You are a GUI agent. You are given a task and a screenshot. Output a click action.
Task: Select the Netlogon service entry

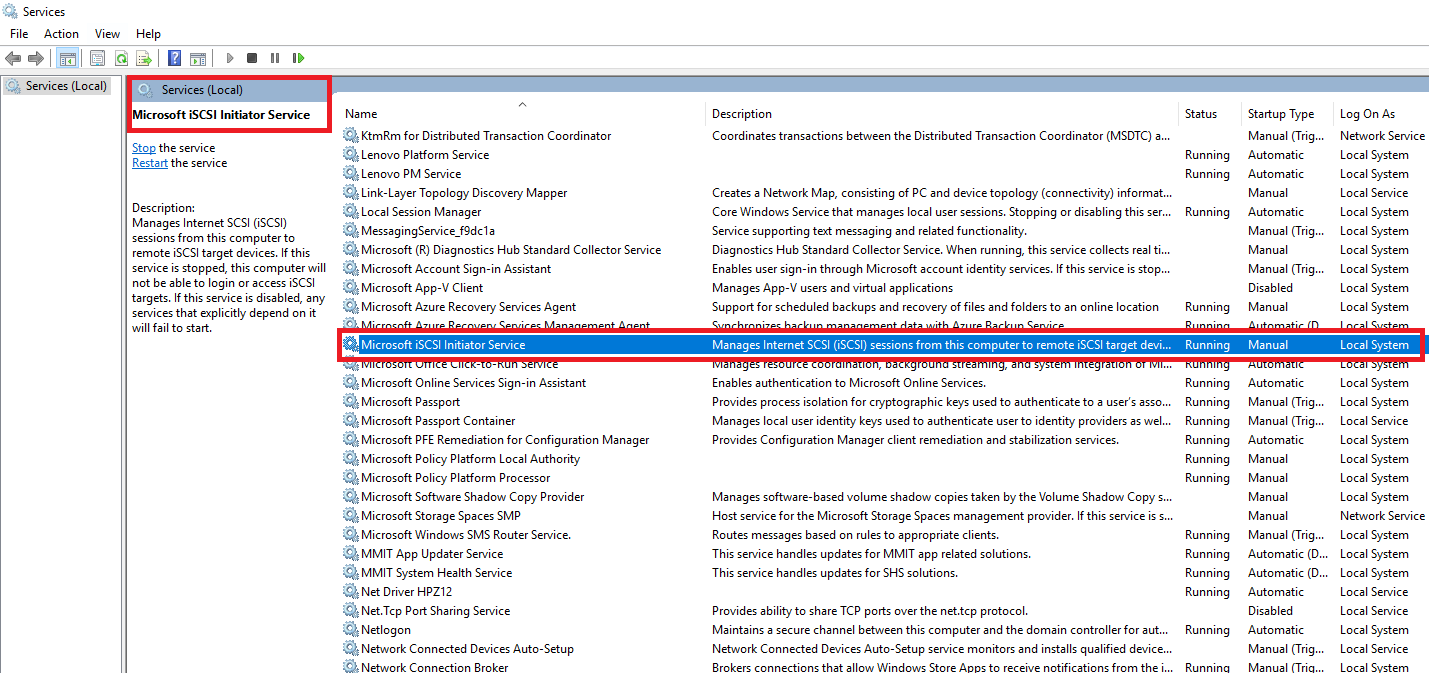[388, 629]
